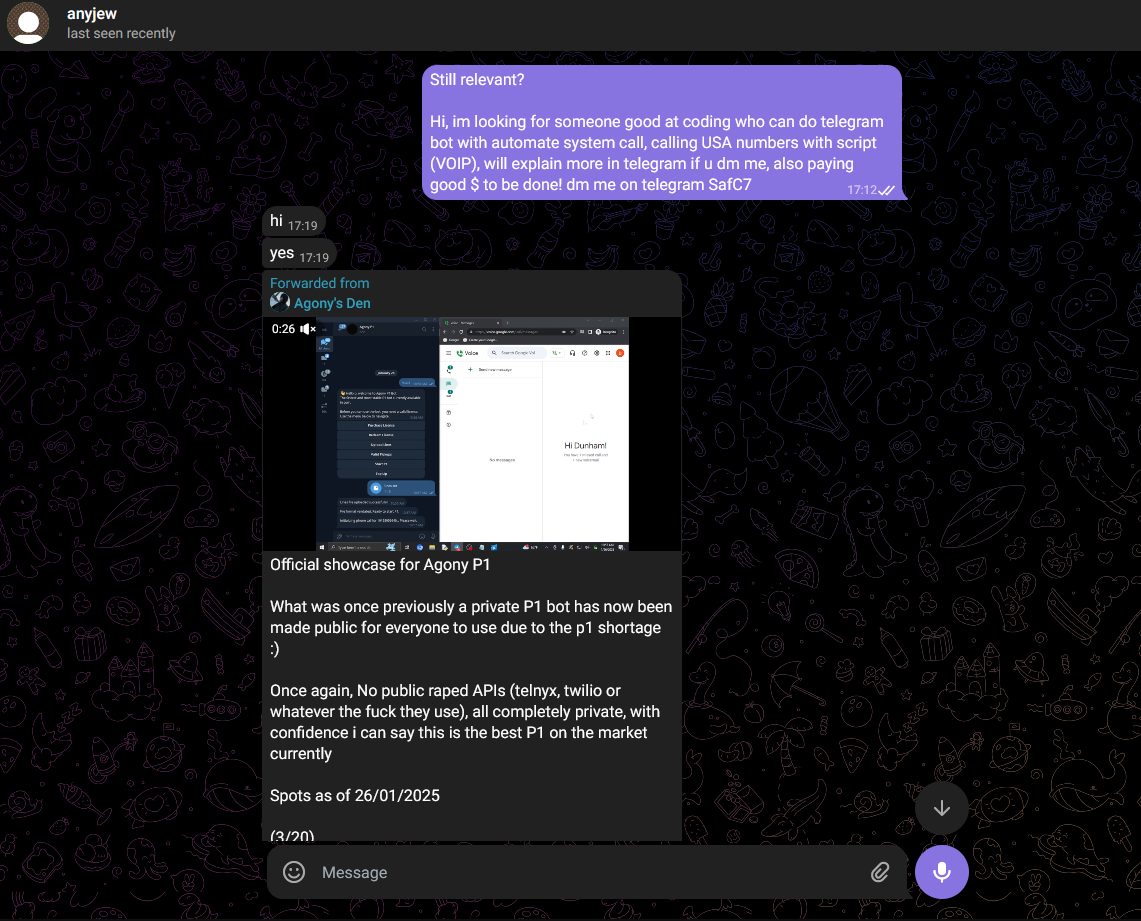This screenshot has width=1141, height=921.
Task: Record a voice message with microphone button
Action: [x=942, y=872]
